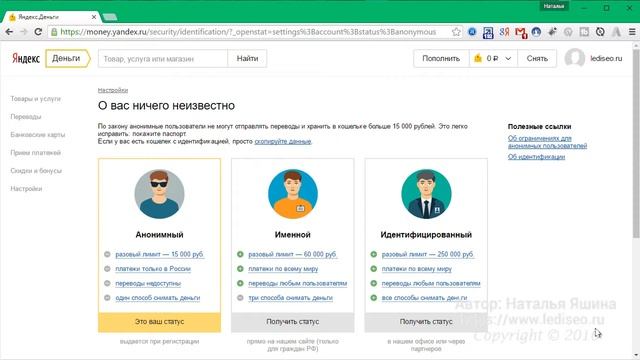
Task: Click the wallet icon beside balance
Action: [478, 58]
